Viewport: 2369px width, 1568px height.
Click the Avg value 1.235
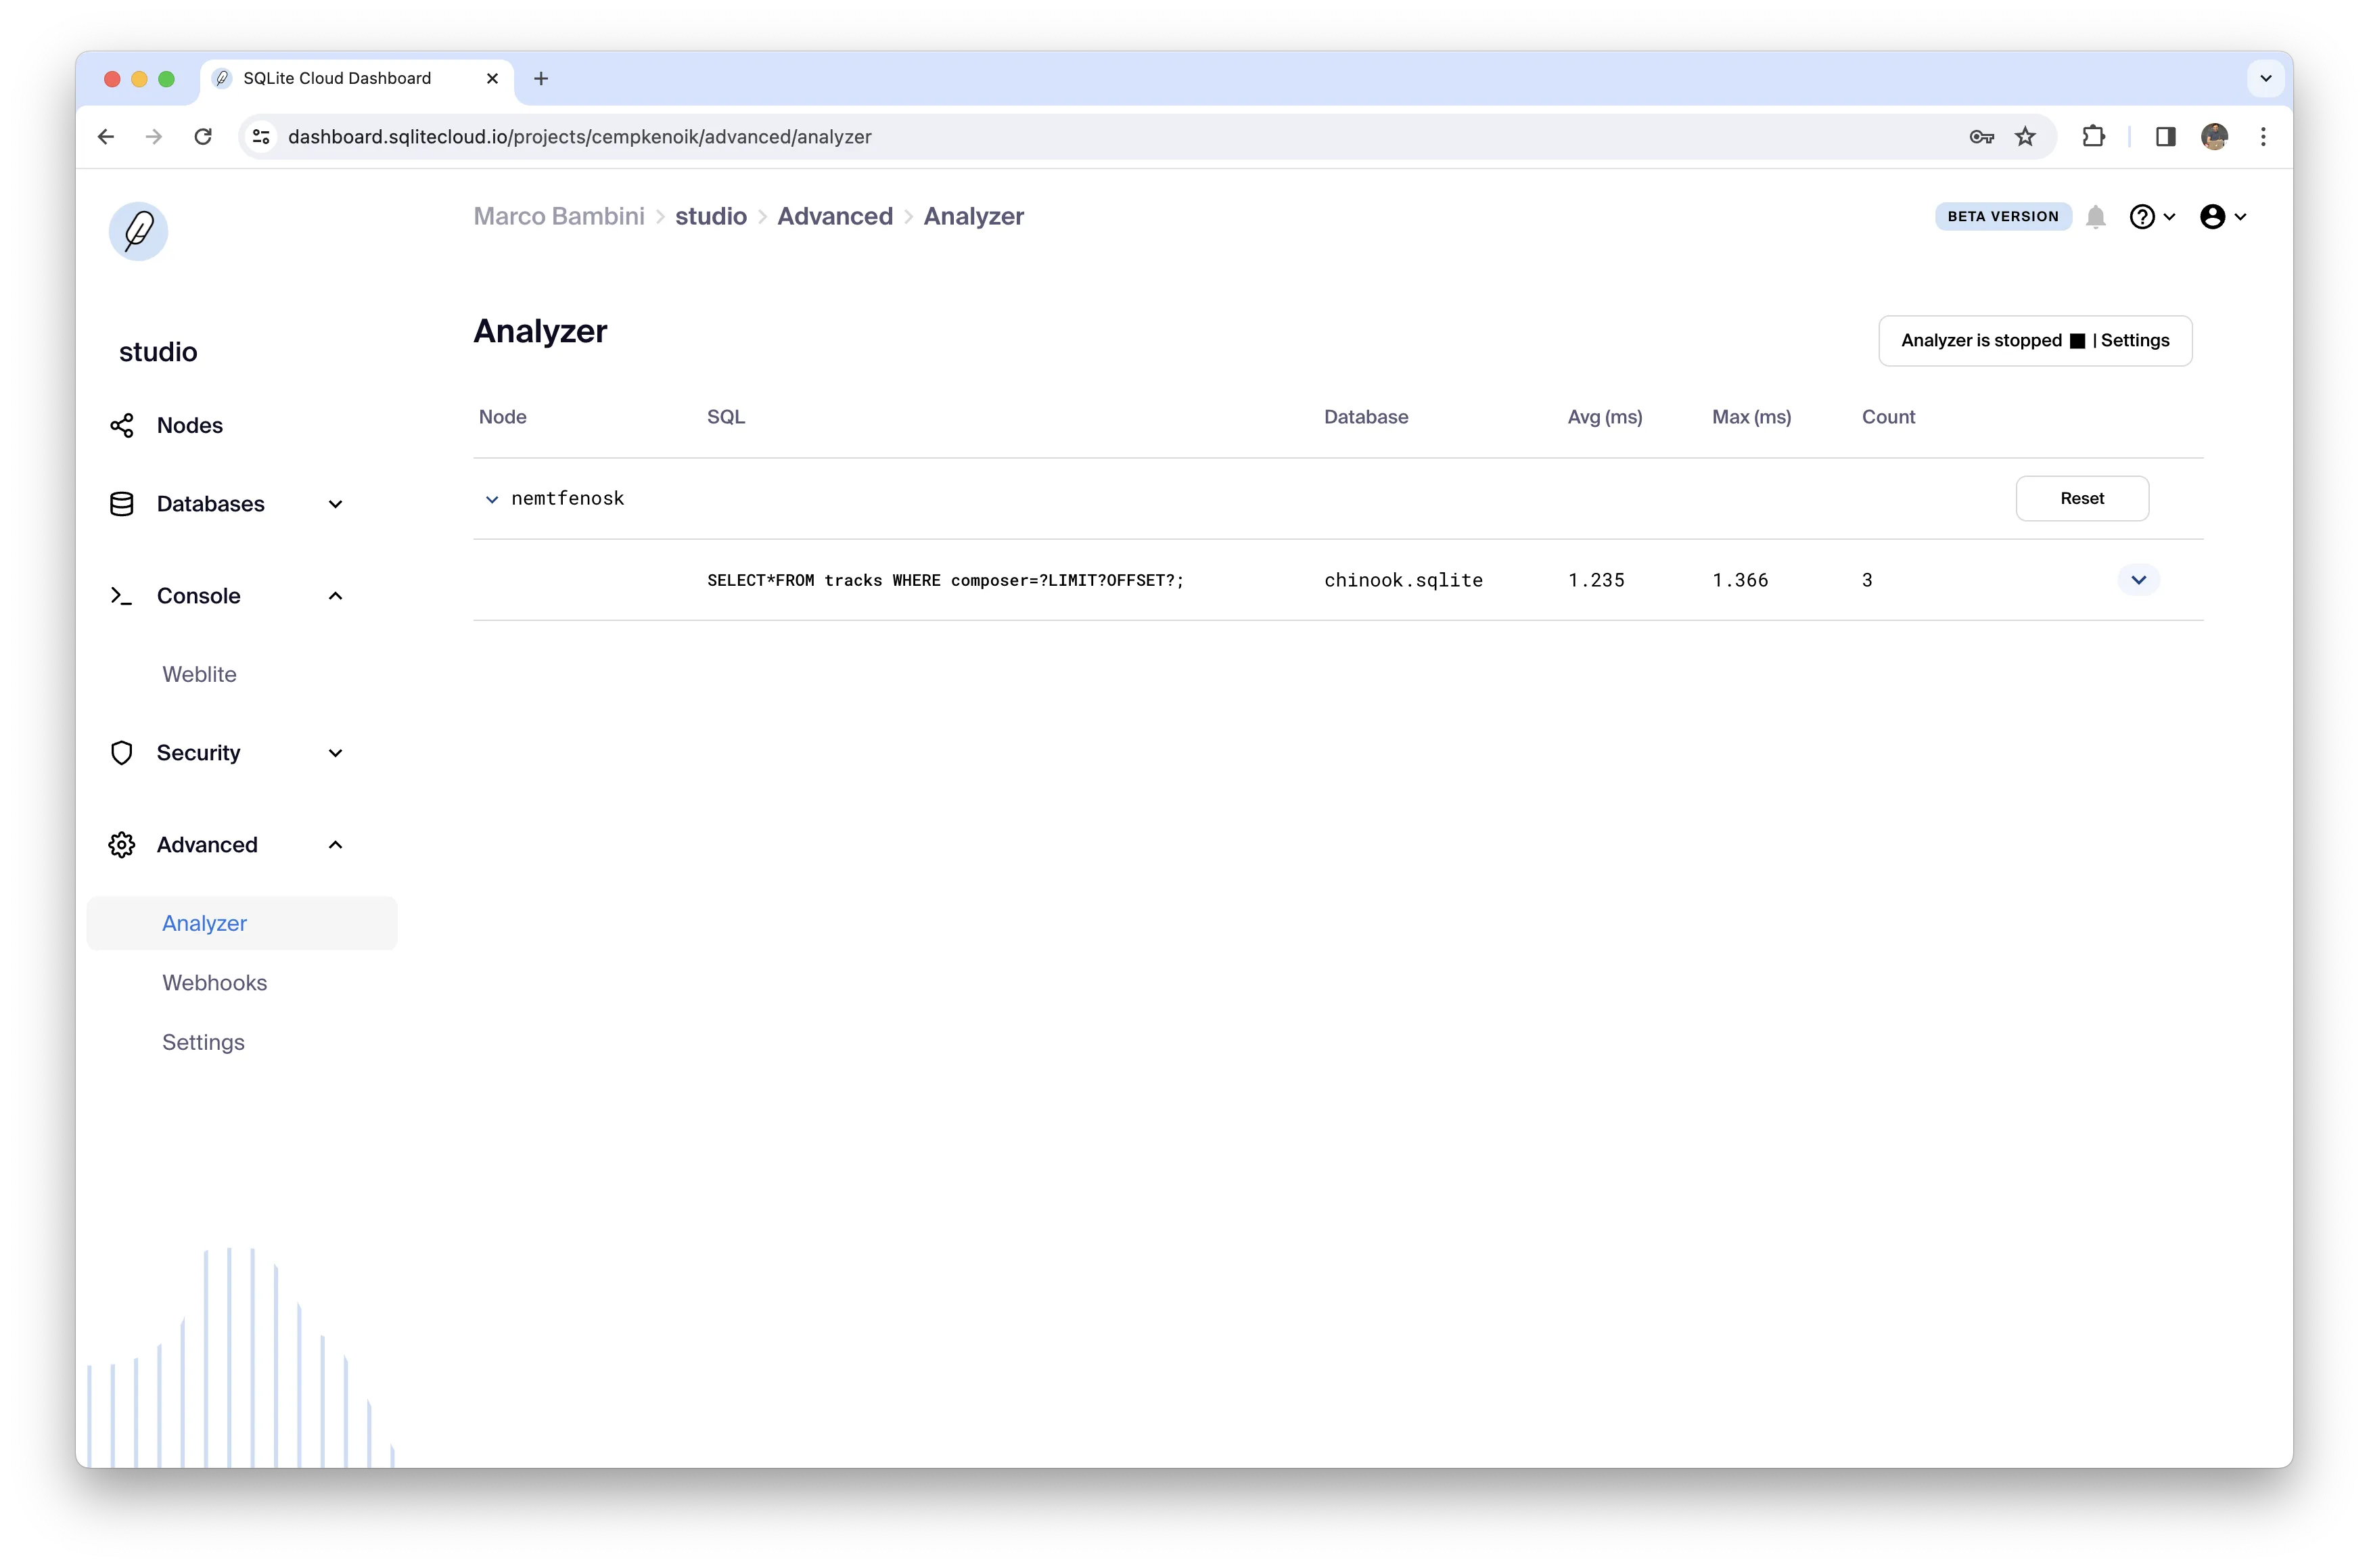pyautogui.click(x=1595, y=580)
